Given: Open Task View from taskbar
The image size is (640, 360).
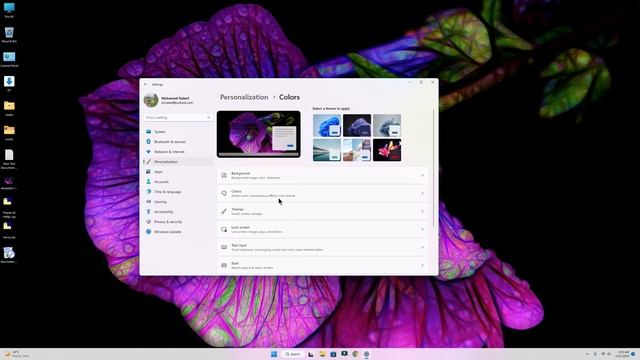Looking at the screenshot, I should pyautogui.click(x=311, y=354).
